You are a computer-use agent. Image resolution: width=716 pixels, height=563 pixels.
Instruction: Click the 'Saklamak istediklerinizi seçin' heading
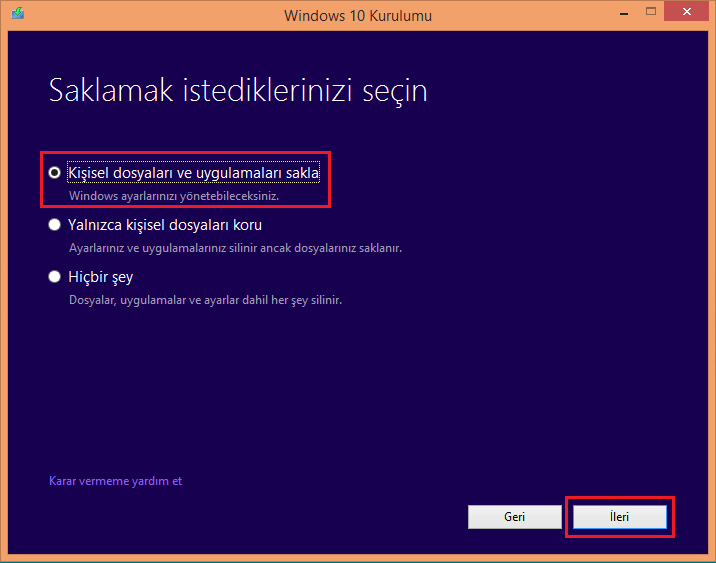238,91
